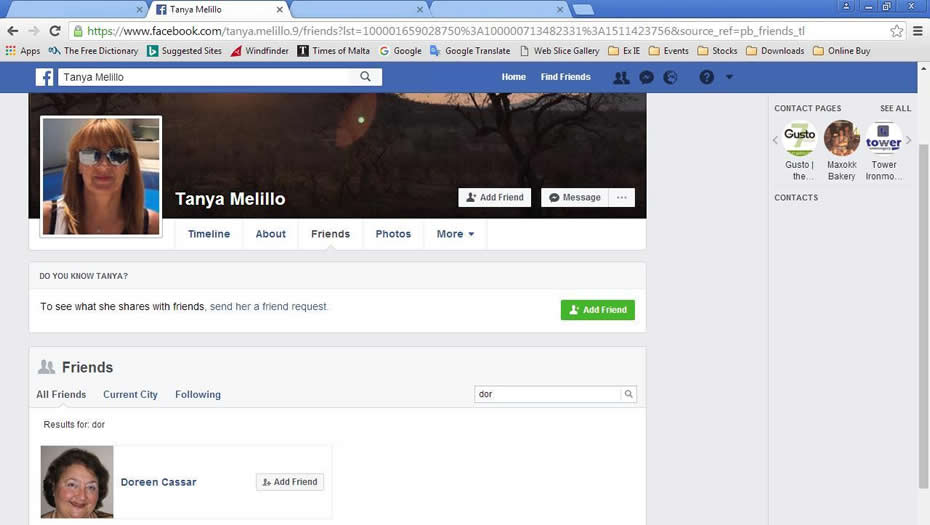Screen dimensions: 930x525
Task: Switch to About tab
Action: pos(270,234)
